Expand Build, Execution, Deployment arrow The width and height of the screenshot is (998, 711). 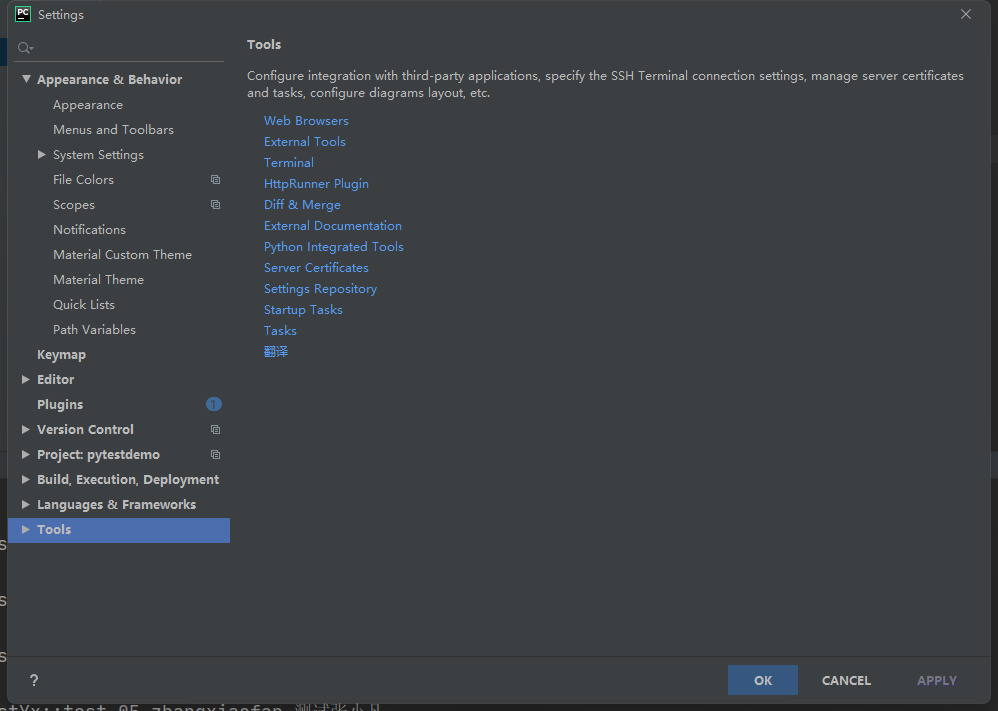[25, 479]
